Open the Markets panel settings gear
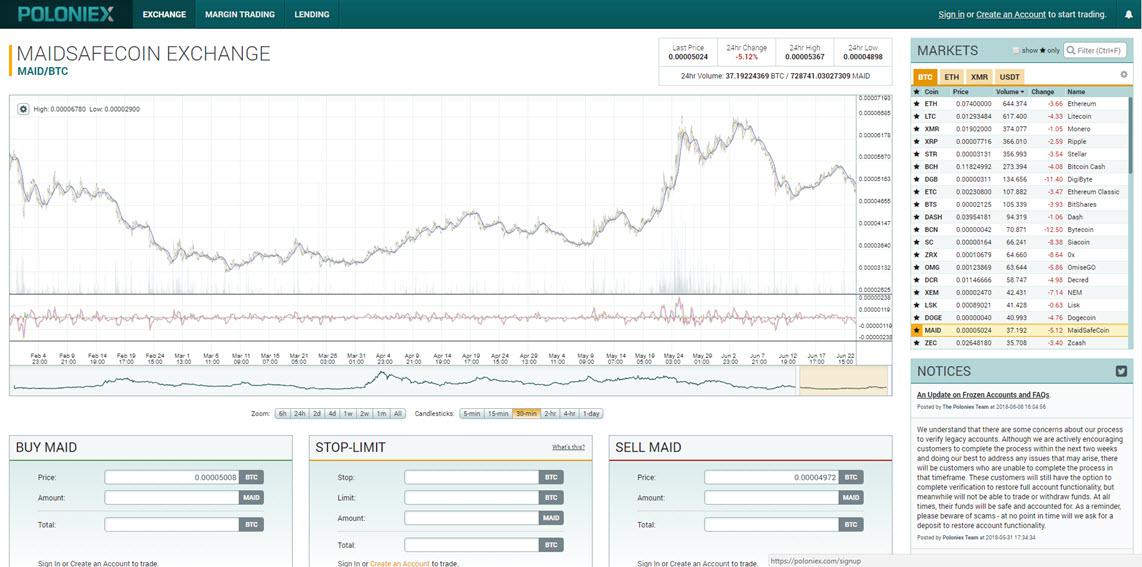 pyautogui.click(x=1123, y=75)
